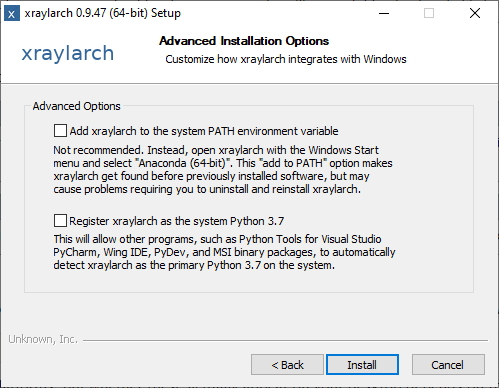Click the 'Unknown, Inc.' branding text
The image size is (499, 388).
tap(43, 339)
